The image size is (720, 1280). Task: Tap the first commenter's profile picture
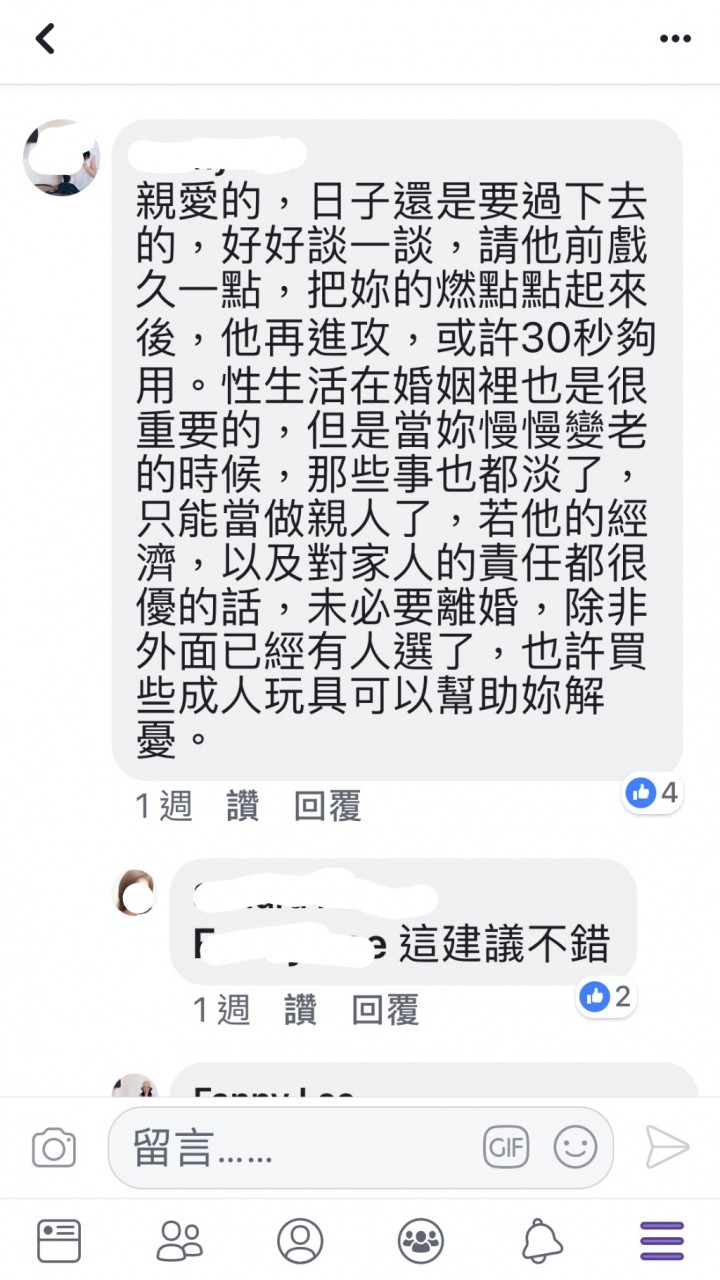point(62,158)
